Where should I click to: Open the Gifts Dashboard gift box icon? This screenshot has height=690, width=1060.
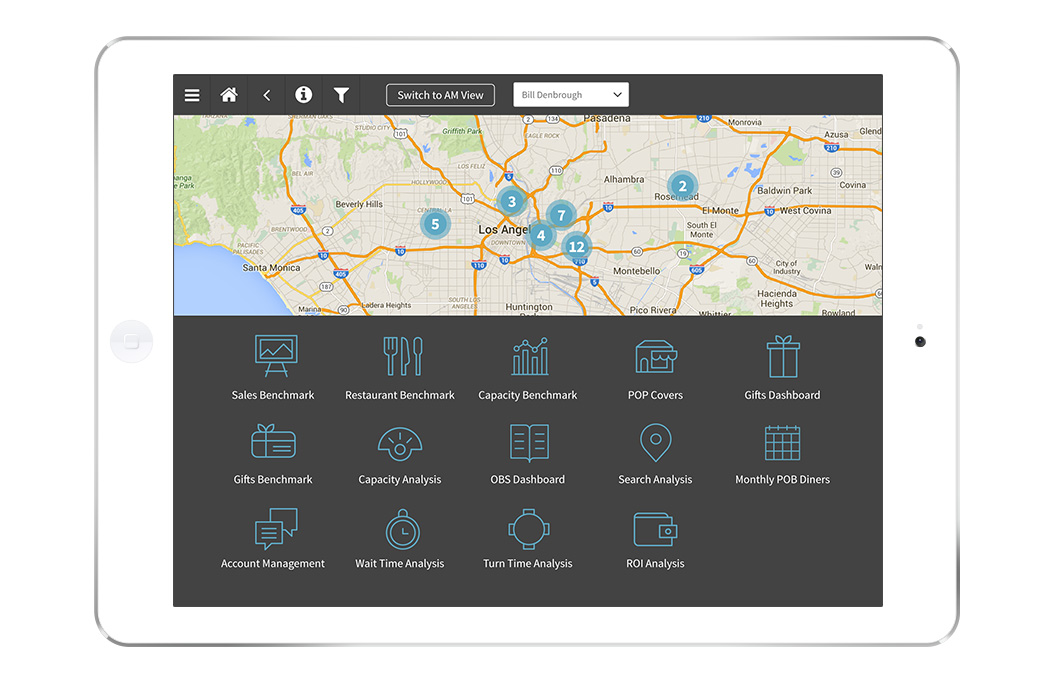(x=784, y=356)
